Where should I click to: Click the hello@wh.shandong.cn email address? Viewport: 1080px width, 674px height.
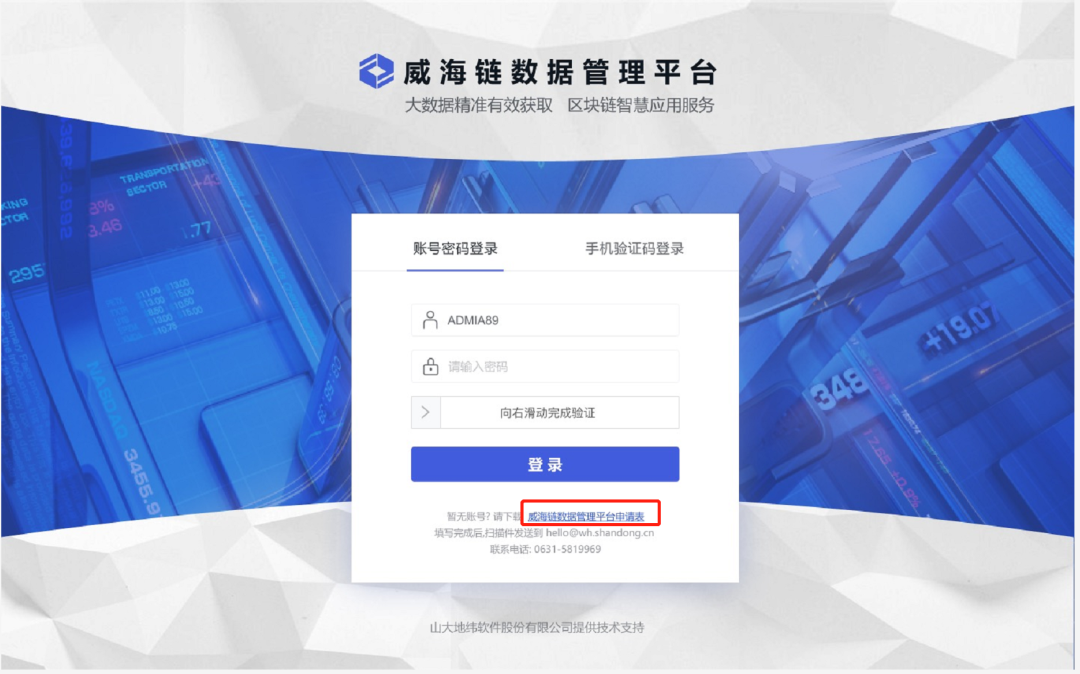click(600, 533)
